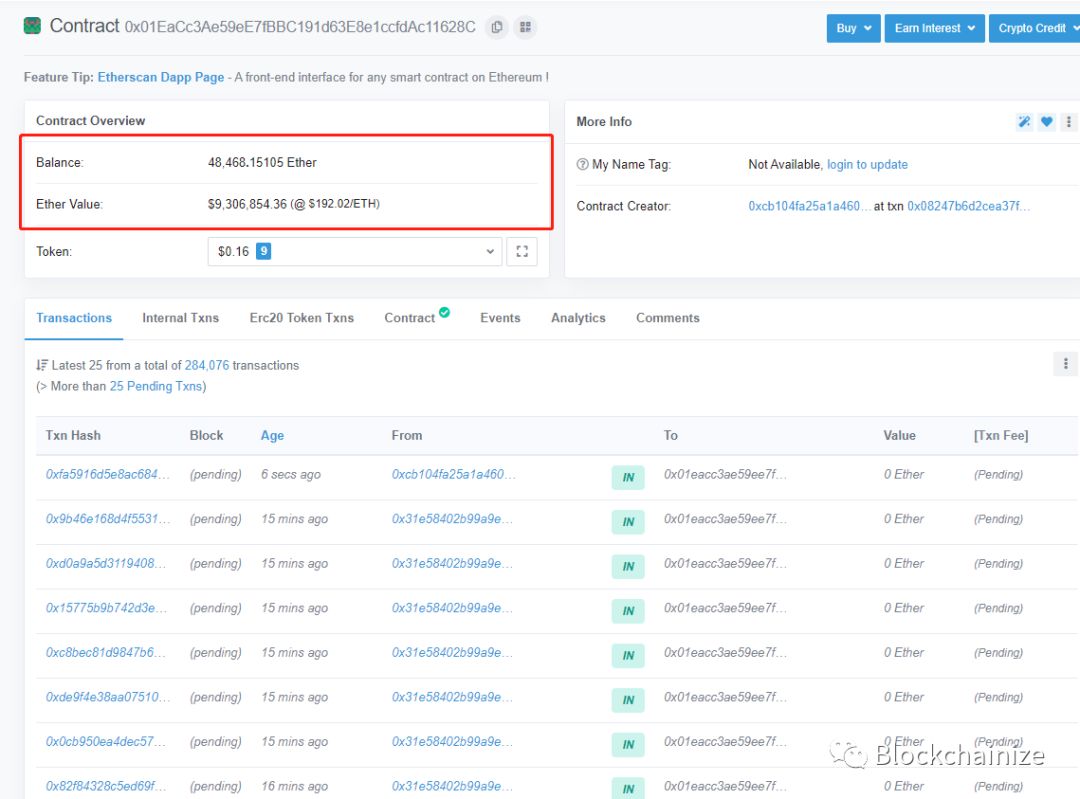Open More Info options menu
The image size is (1080, 799).
1068,122
